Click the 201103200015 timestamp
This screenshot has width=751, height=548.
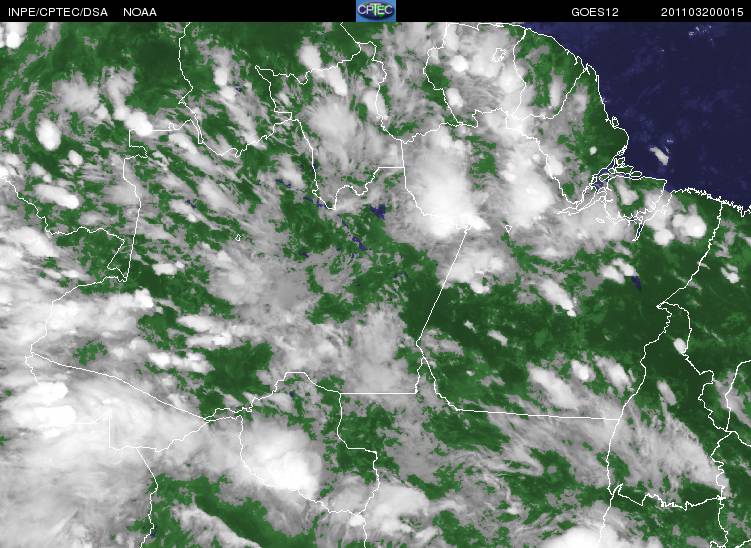(702, 12)
